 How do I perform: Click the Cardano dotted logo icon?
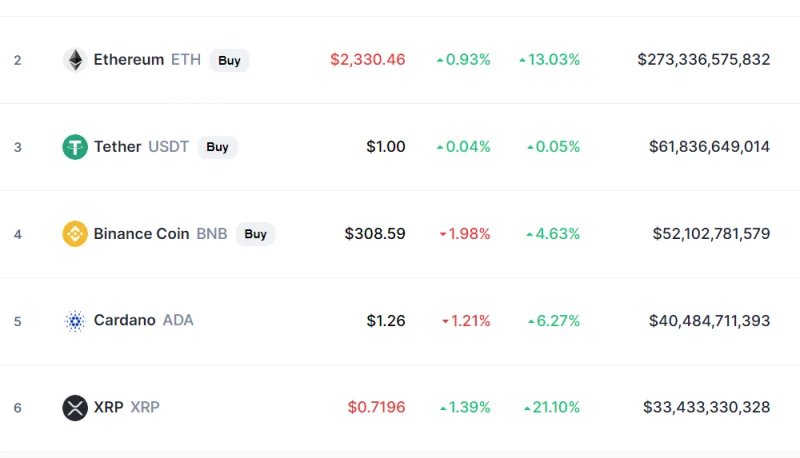[x=75, y=321]
